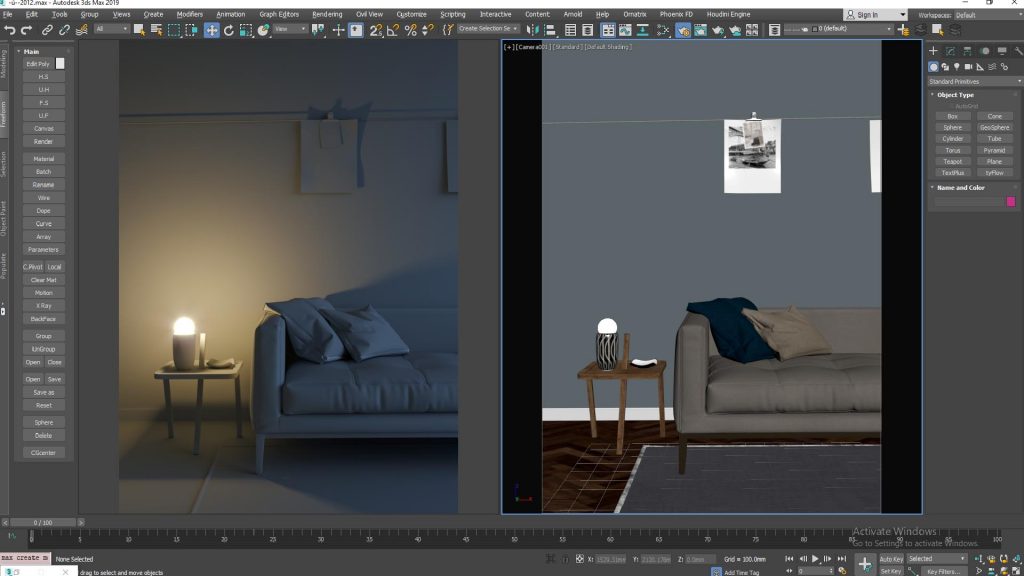Viewport: 1024px width, 576px height.
Task: Open the Lights category in the Create panel
Action: click(957, 67)
